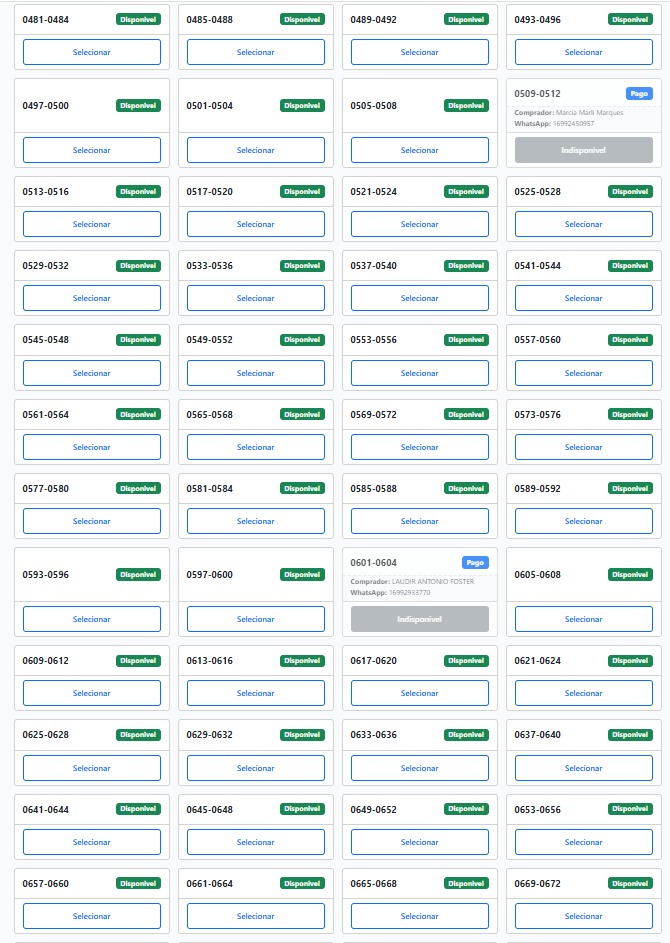Image resolution: width=670 pixels, height=943 pixels.
Task: Choose Selecionar for ticket range 0517-0520
Action: coord(255,224)
